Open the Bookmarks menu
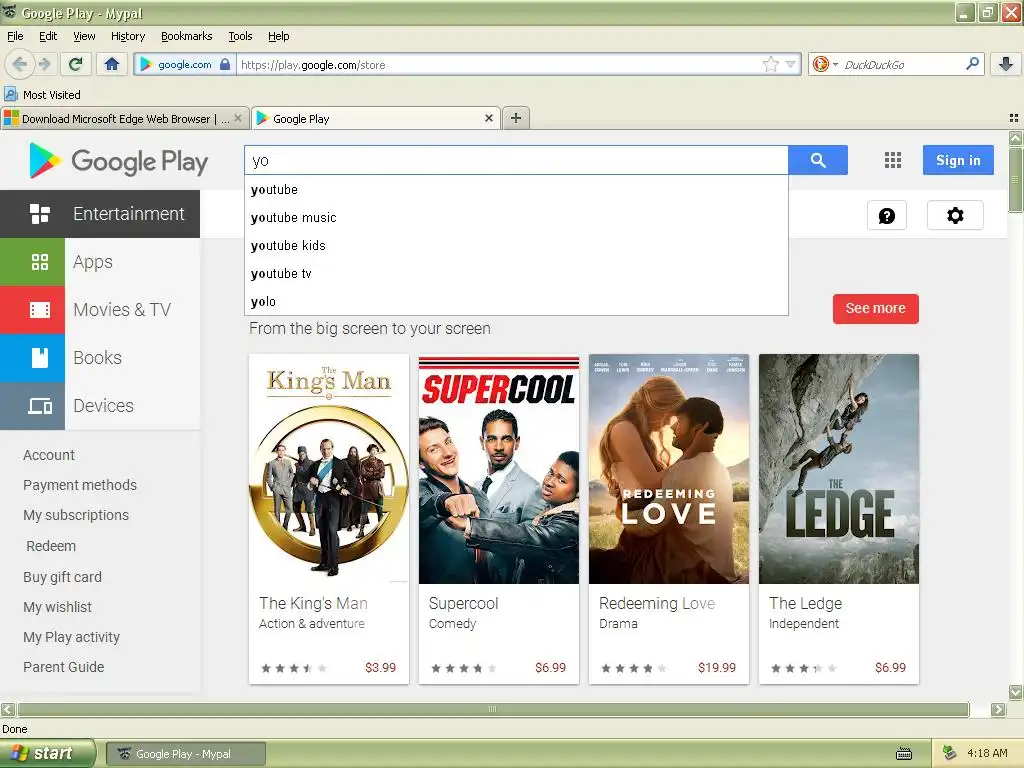The height and width of the screenshot is (768, 1024). (x=186, y=36)
